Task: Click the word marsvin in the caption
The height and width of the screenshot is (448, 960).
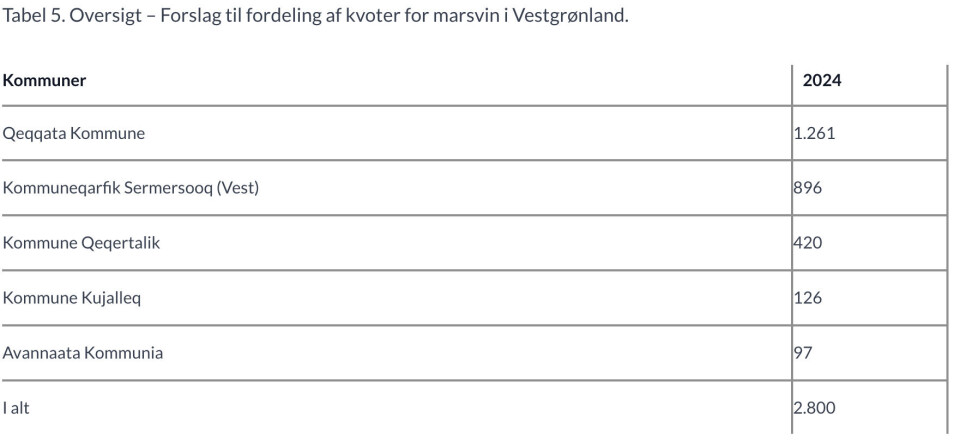Action: (462, 17)
